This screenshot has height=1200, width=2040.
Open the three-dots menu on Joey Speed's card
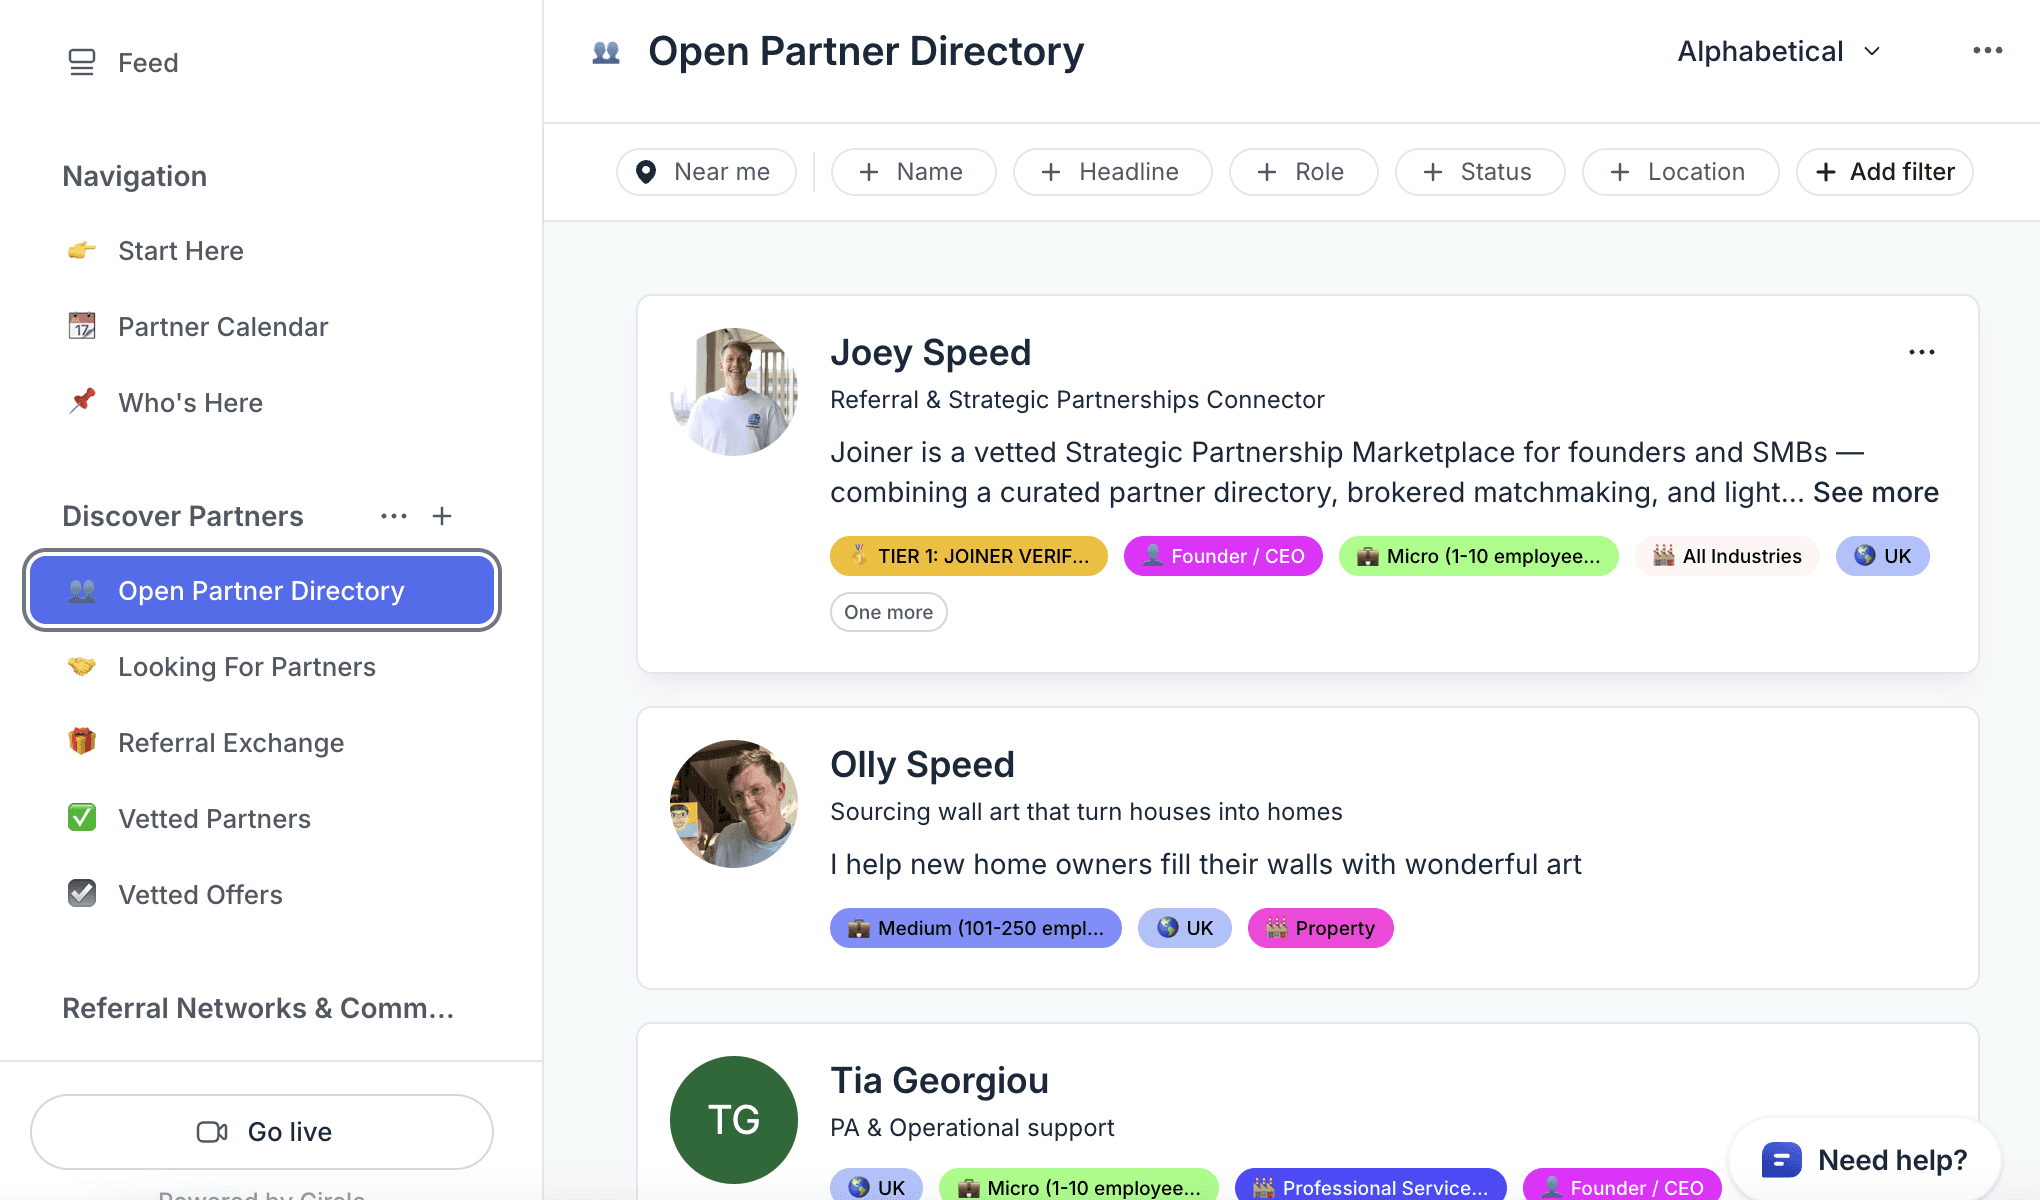coord(1921,352)
